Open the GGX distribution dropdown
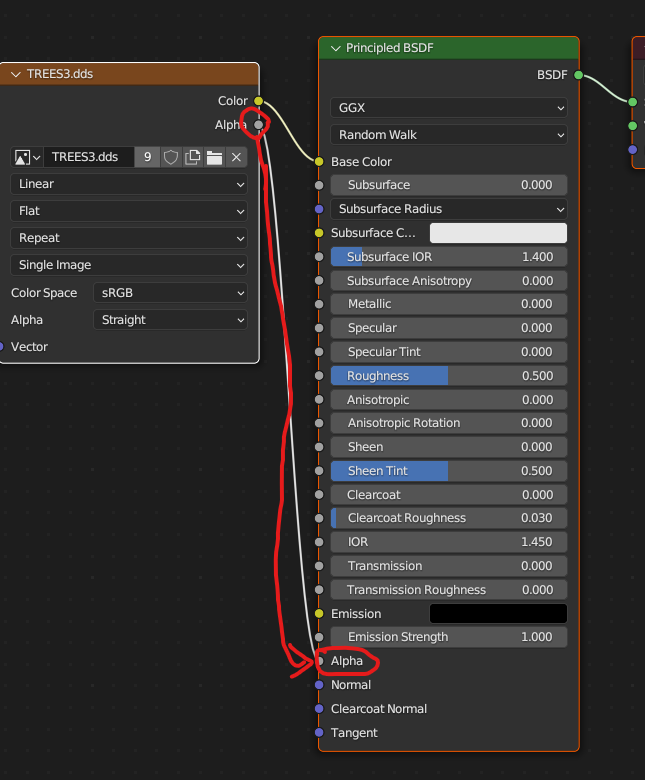The image size is (645, 780). coord(449,107)
